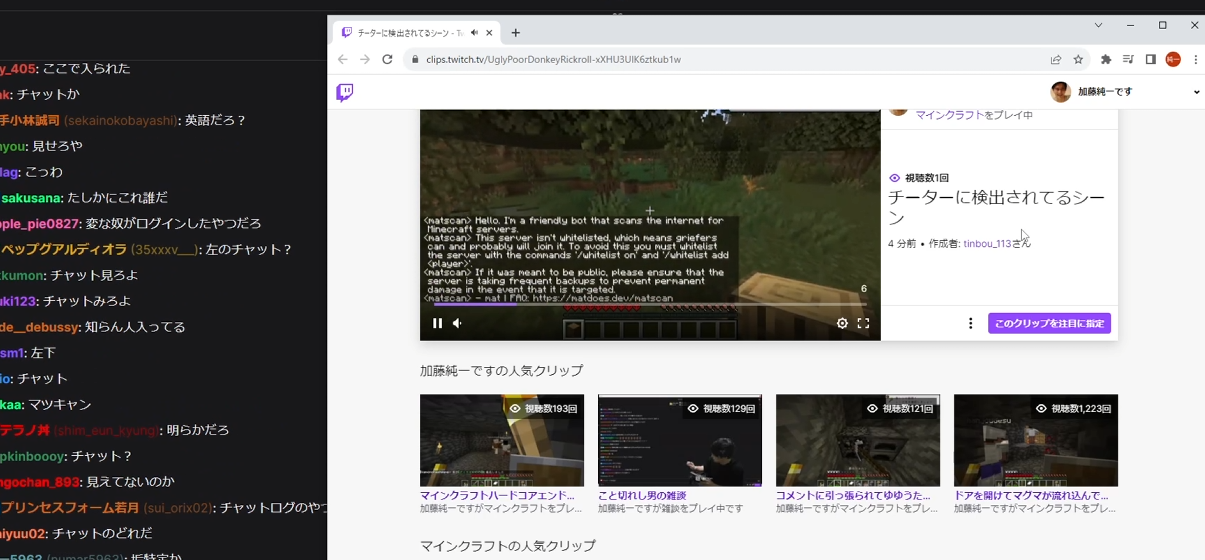Open the clip thumbnail with 視聴数129回

[680, 440]
